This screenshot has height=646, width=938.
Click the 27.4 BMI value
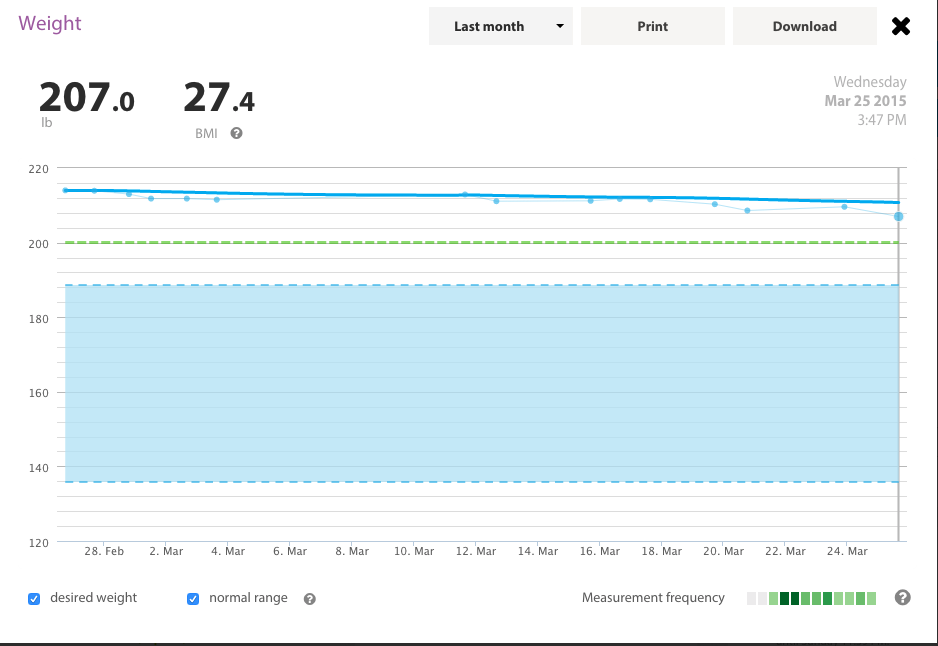coord(219,99)
